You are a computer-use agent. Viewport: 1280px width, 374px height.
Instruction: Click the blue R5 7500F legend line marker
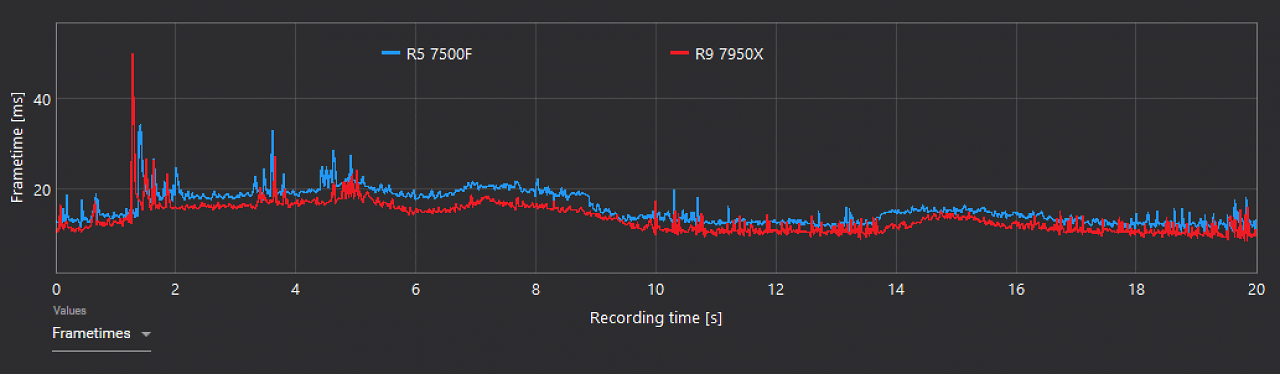click(x=390, y=54)
